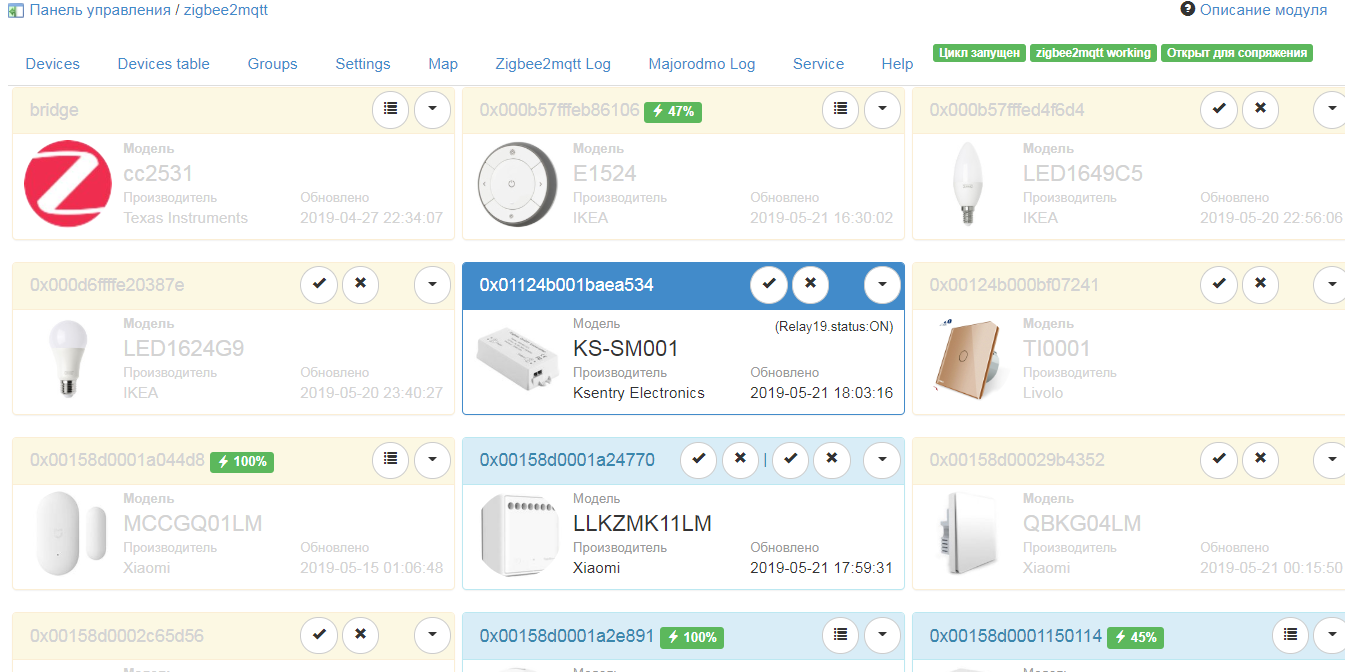Screen dimensions: 1345x672
Task: Open Описание модуля help link
Action: click(1264, 10)
